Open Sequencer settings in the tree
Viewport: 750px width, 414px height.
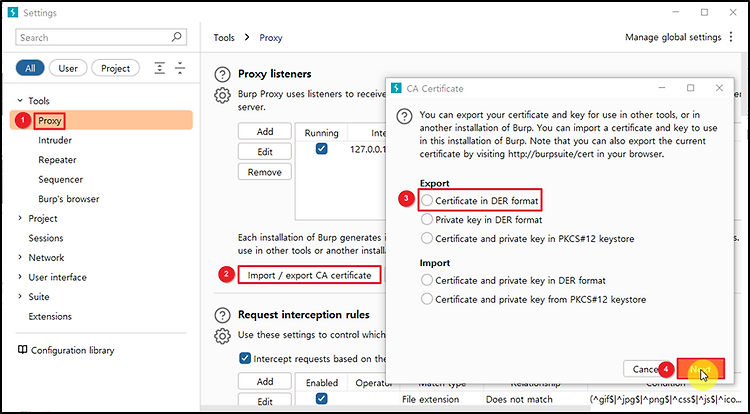[60, 179]
